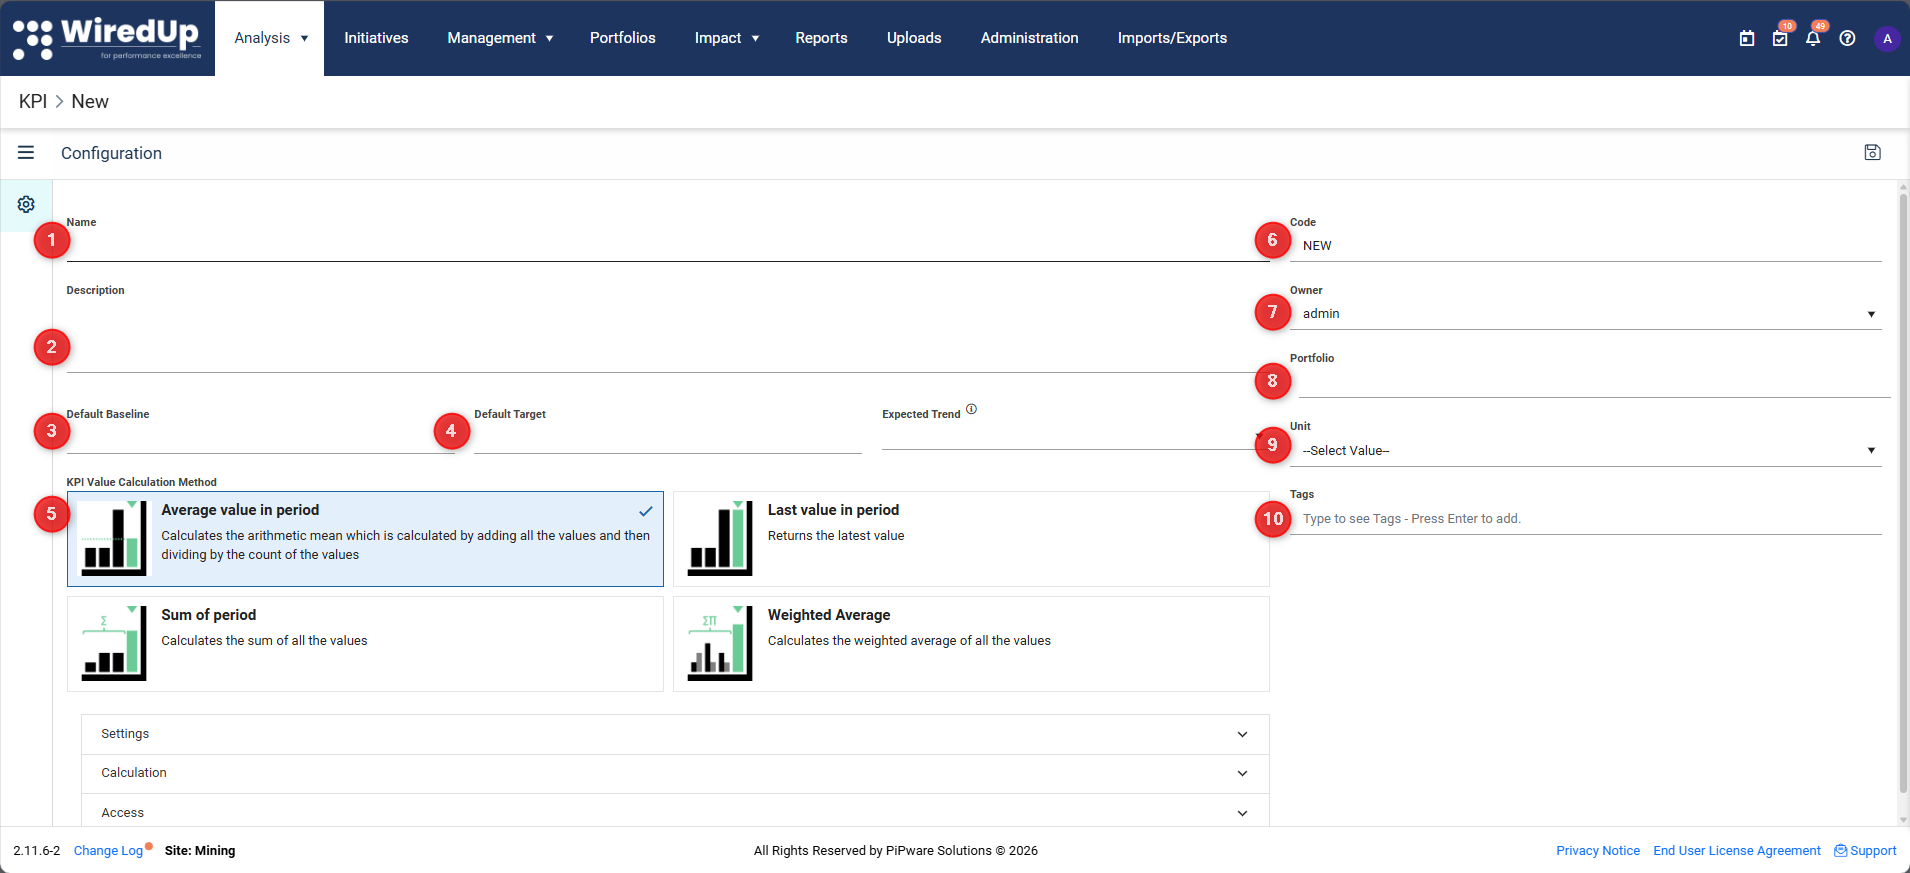The image size is (1910, 873).
Task: Open the notifications bell
Action: (x=1813, y=38)
